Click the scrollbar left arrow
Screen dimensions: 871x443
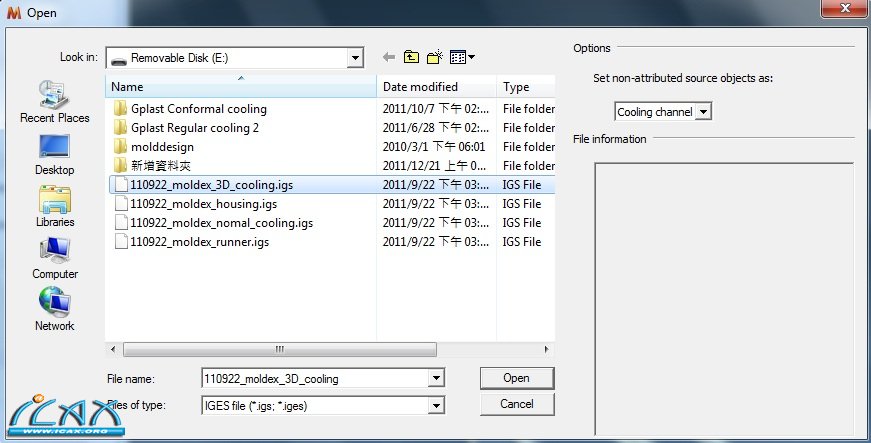coord(113,349)
